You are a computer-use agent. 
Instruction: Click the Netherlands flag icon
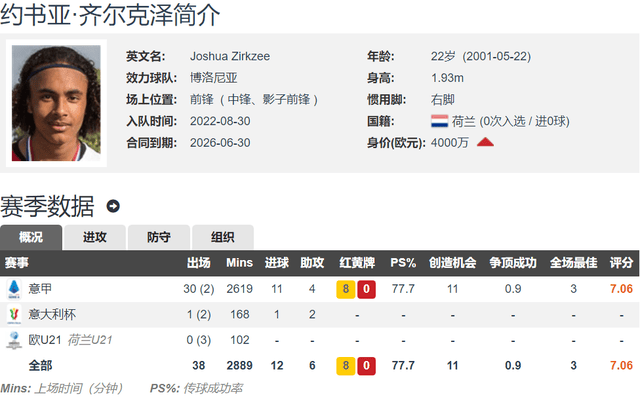tap(439, 121)
